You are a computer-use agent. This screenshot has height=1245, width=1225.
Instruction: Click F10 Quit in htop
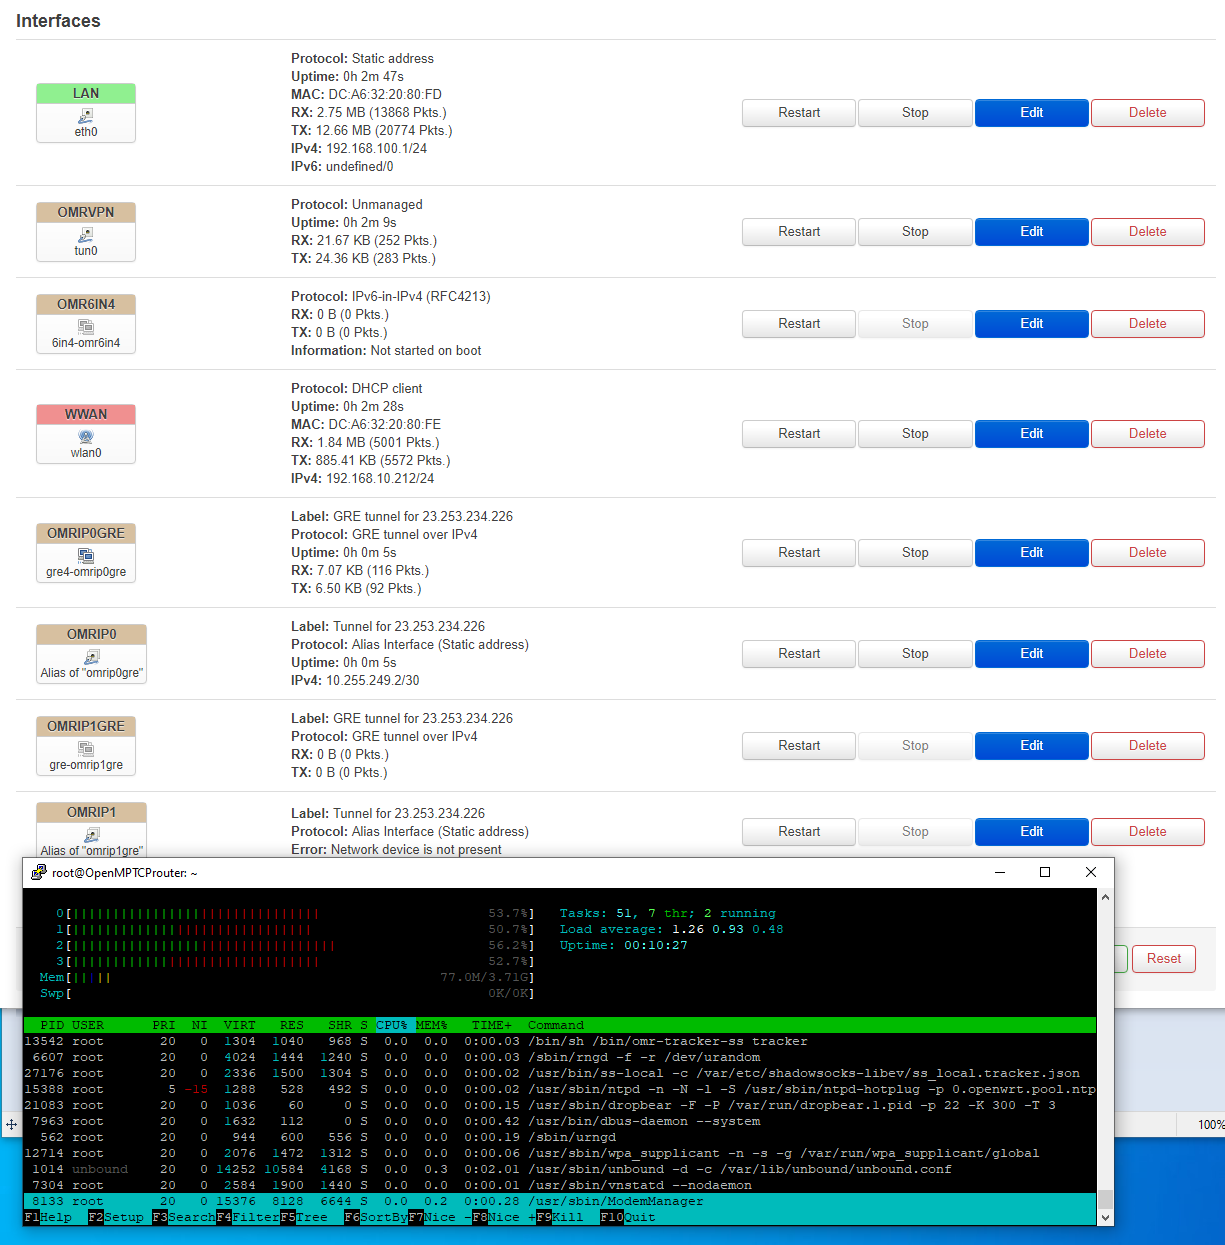coord(628,1217)
